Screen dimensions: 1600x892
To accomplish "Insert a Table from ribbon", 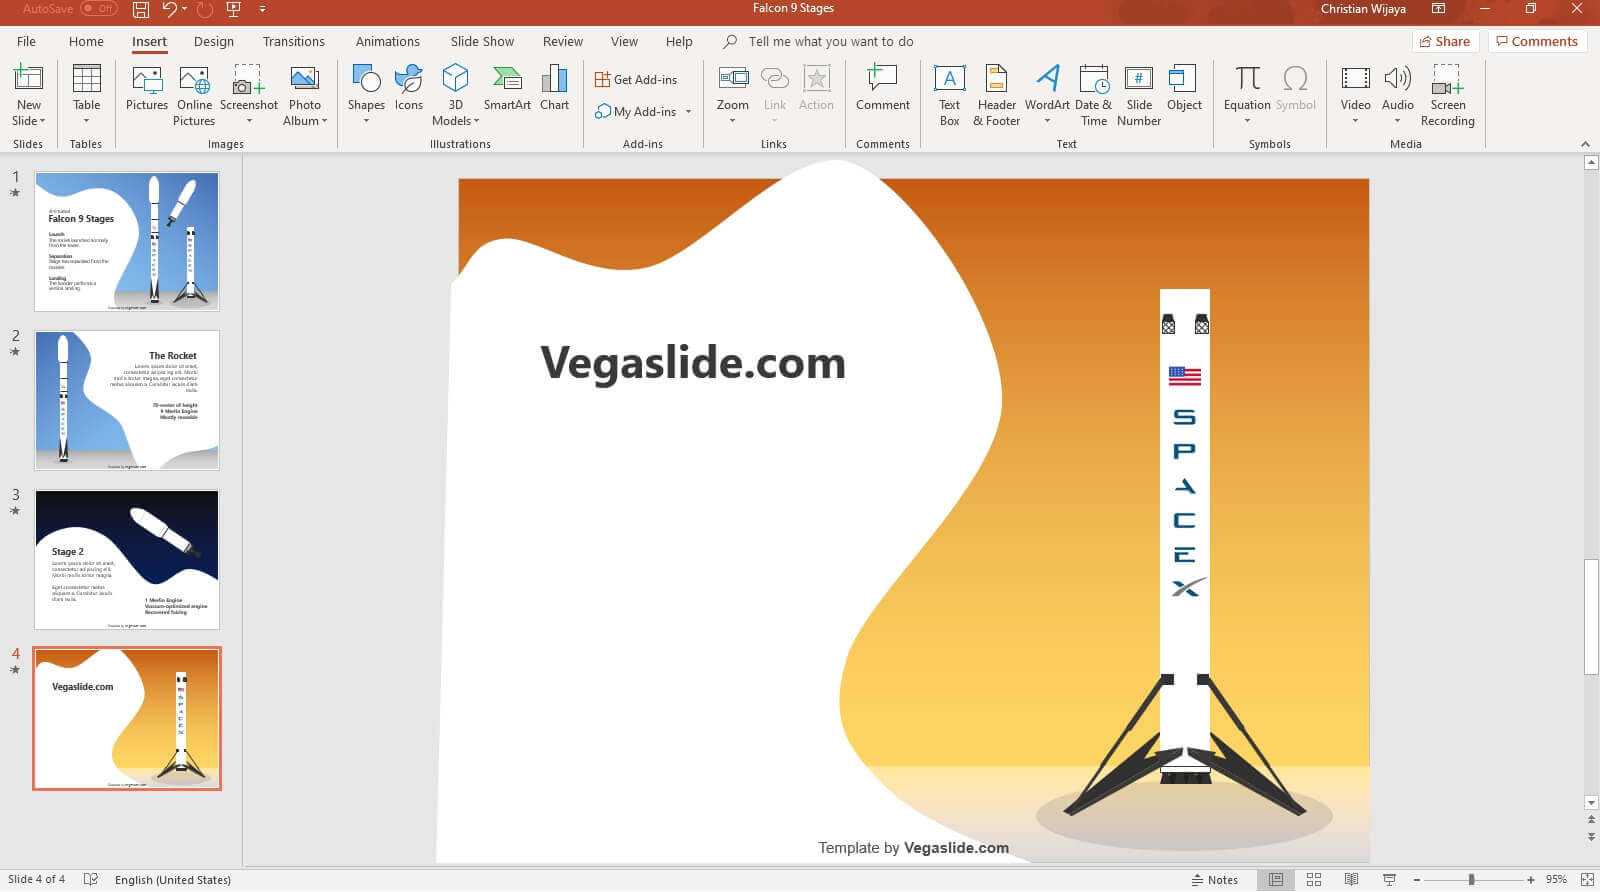I will 87,97.
